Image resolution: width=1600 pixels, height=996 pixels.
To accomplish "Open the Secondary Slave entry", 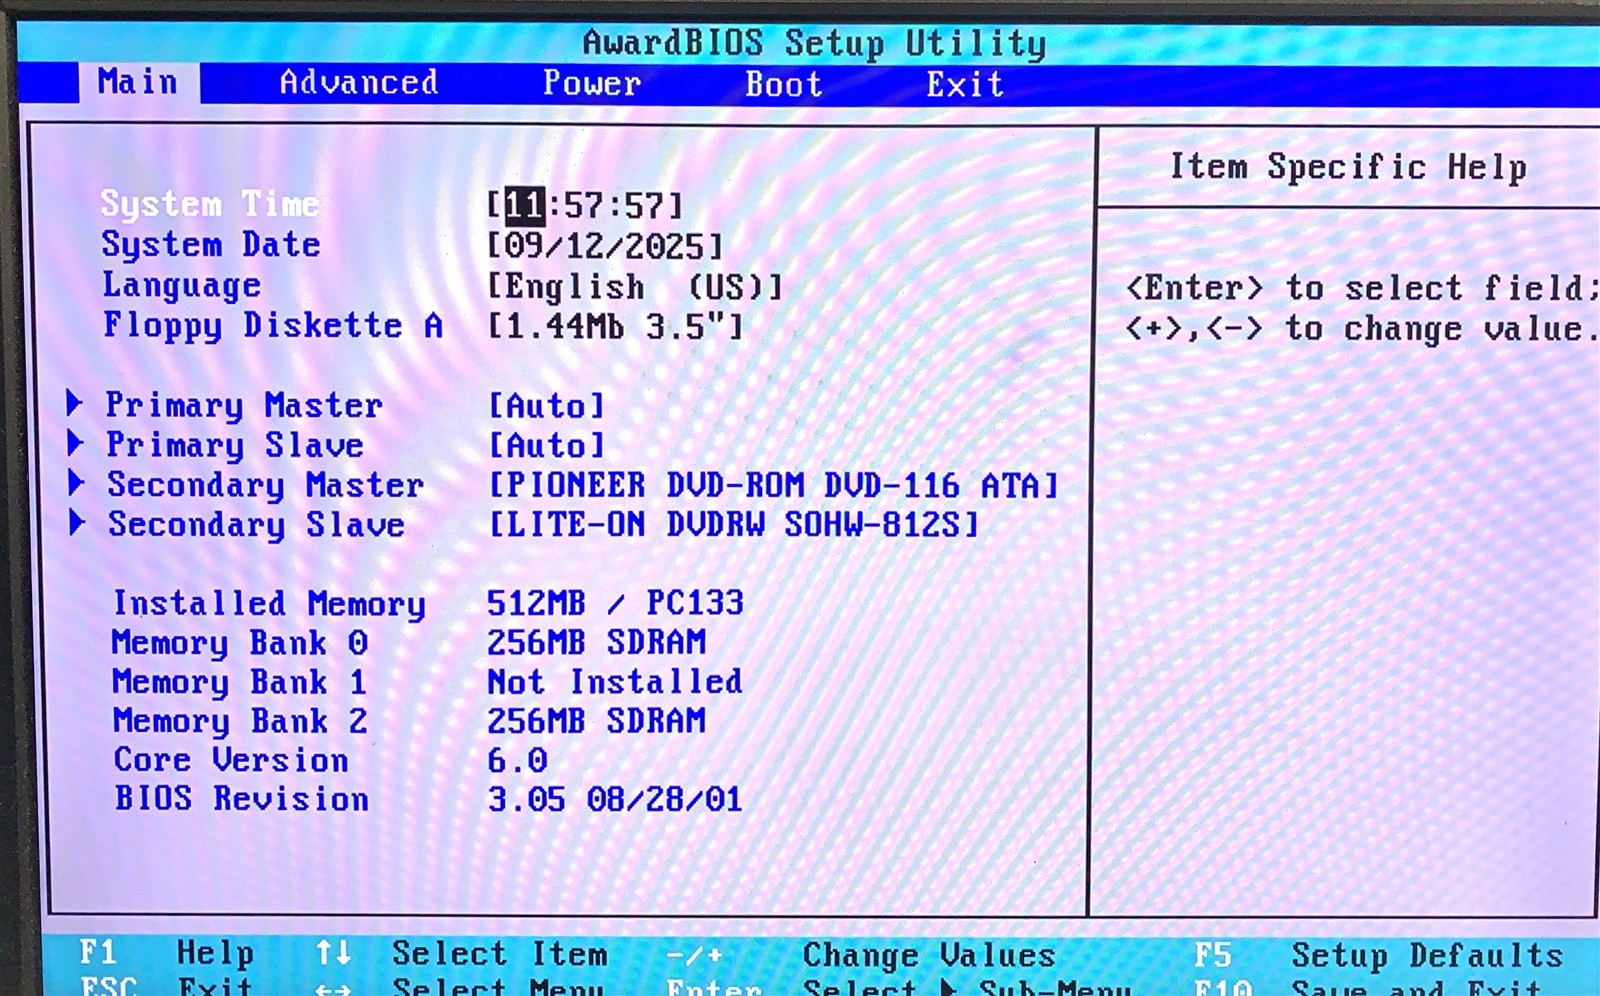I will coord(257,524).
